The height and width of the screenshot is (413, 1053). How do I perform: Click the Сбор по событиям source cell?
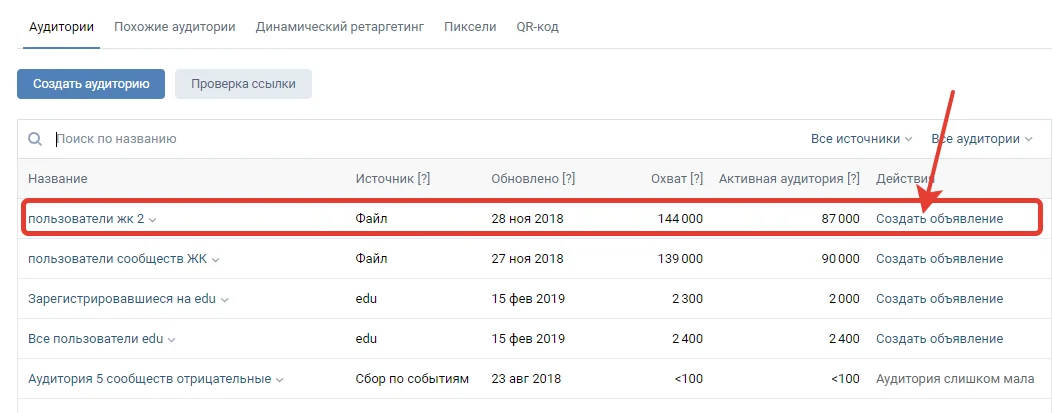tap(412, 379)
